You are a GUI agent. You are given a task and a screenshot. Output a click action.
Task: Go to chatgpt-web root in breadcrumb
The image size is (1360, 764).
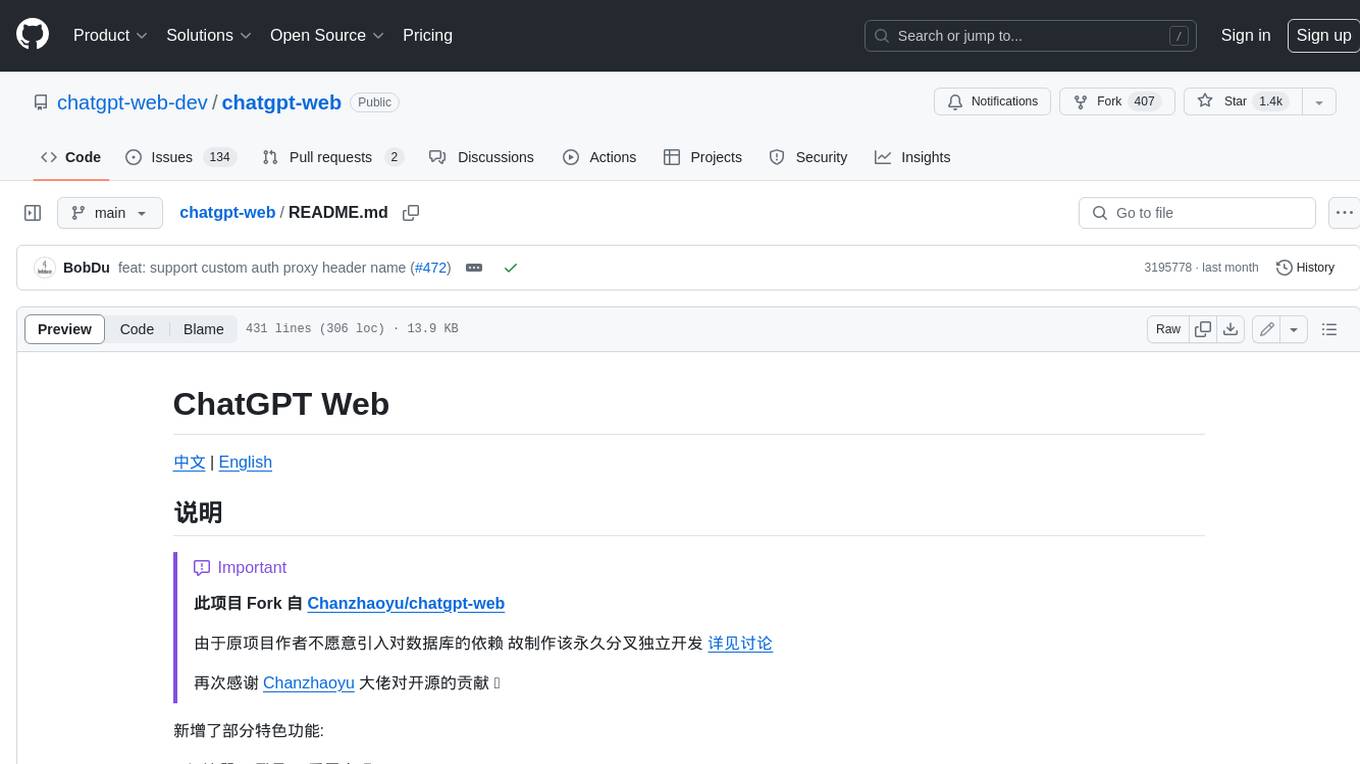pyautogui.click(x=227, y=212)
